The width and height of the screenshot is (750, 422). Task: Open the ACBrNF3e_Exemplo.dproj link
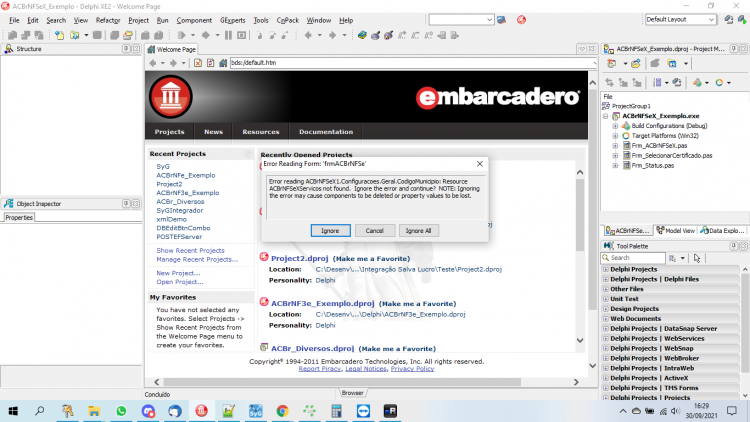point(322,303)
